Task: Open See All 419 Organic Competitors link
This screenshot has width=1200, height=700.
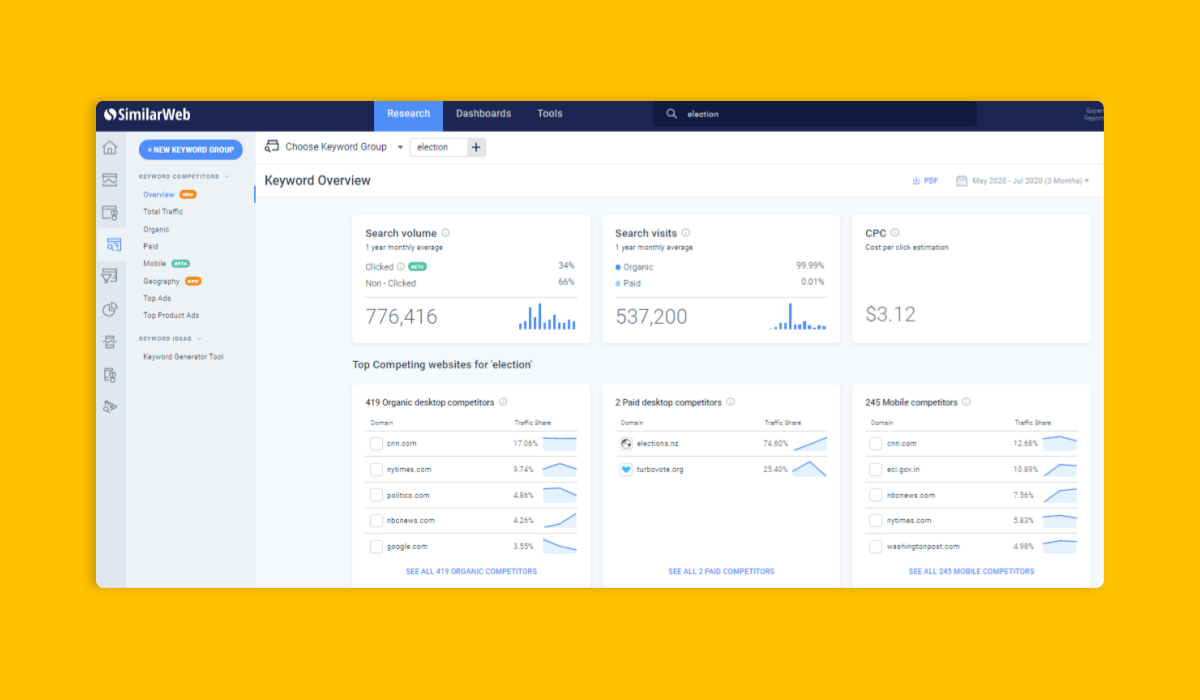Action: 471,572
